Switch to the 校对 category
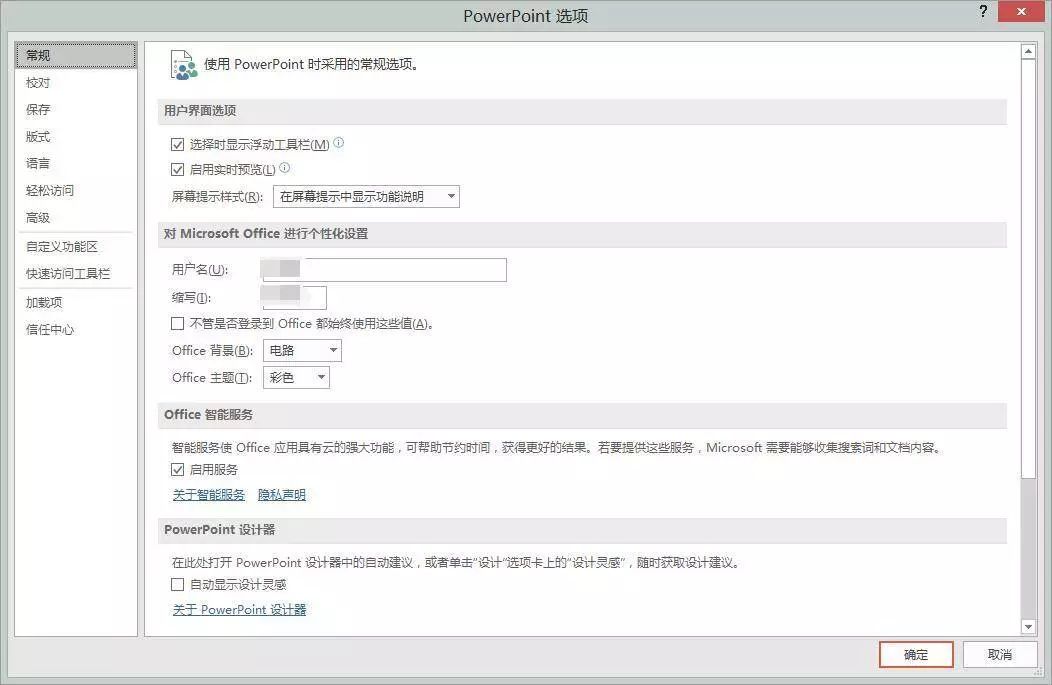Image resolution: width=1052 pixels, height=685 pixels. tap(76, 83)
